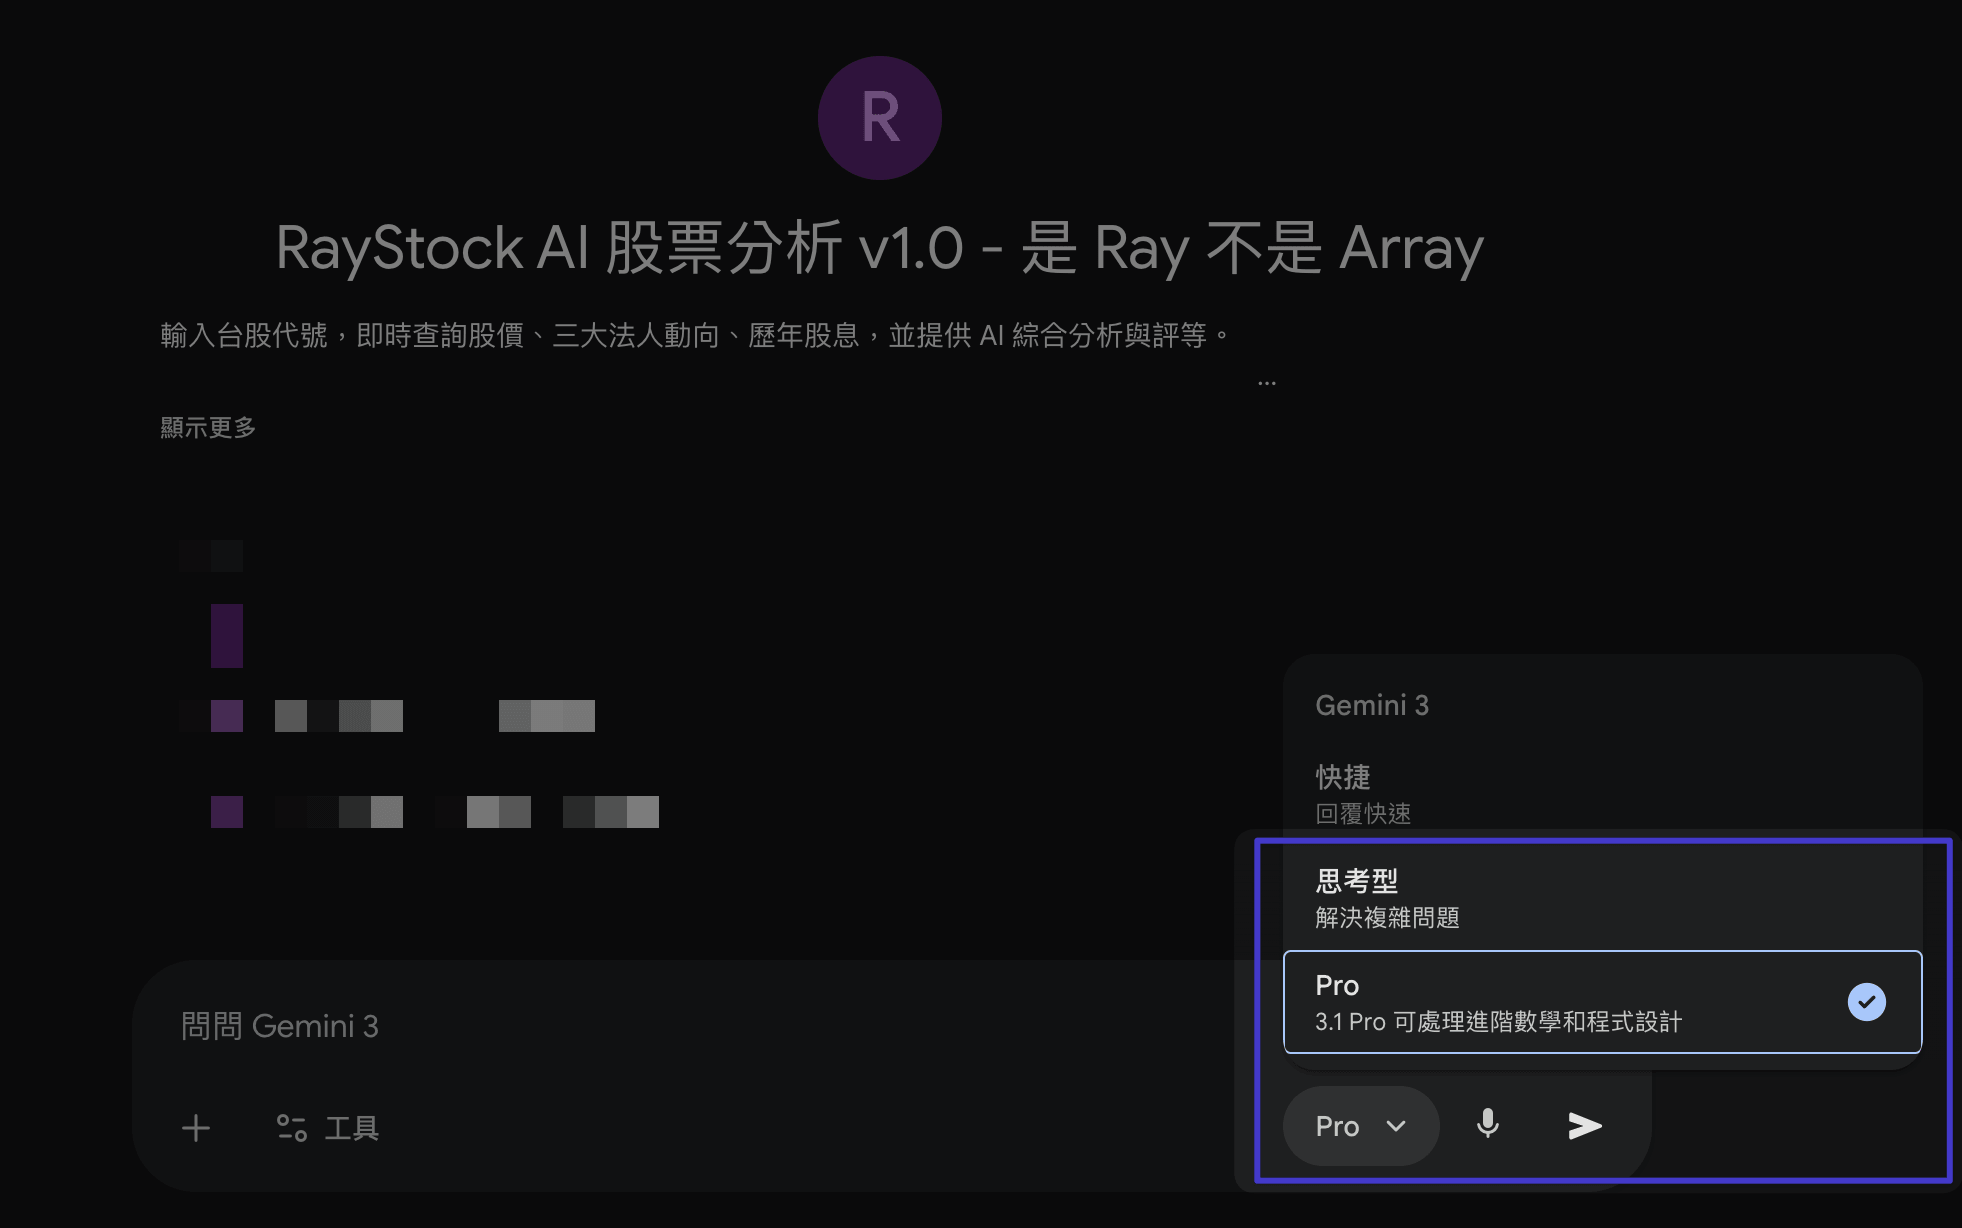
Task: Click the send message arrow icon
Action: coord(1583,1126)
